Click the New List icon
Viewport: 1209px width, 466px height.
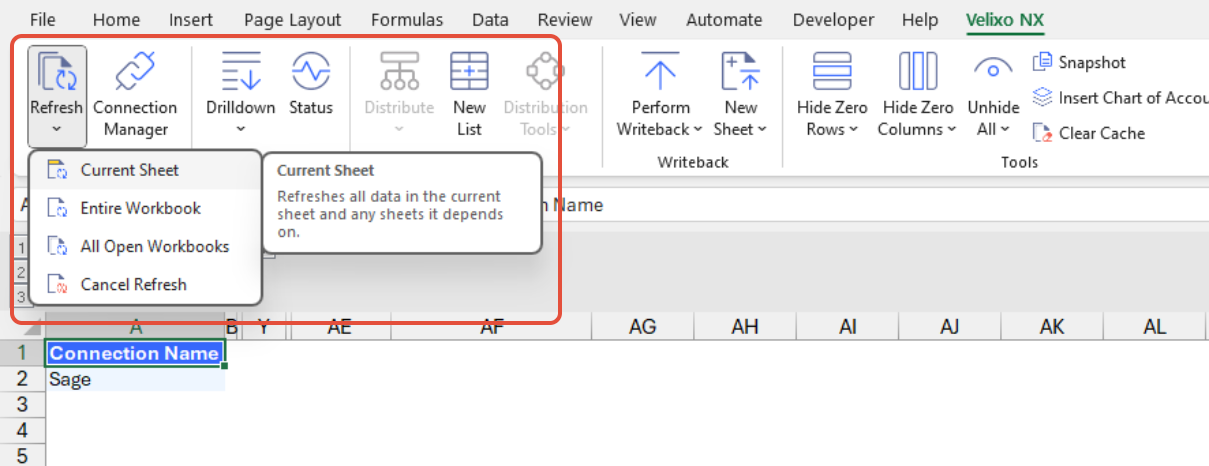click(469, 73)
